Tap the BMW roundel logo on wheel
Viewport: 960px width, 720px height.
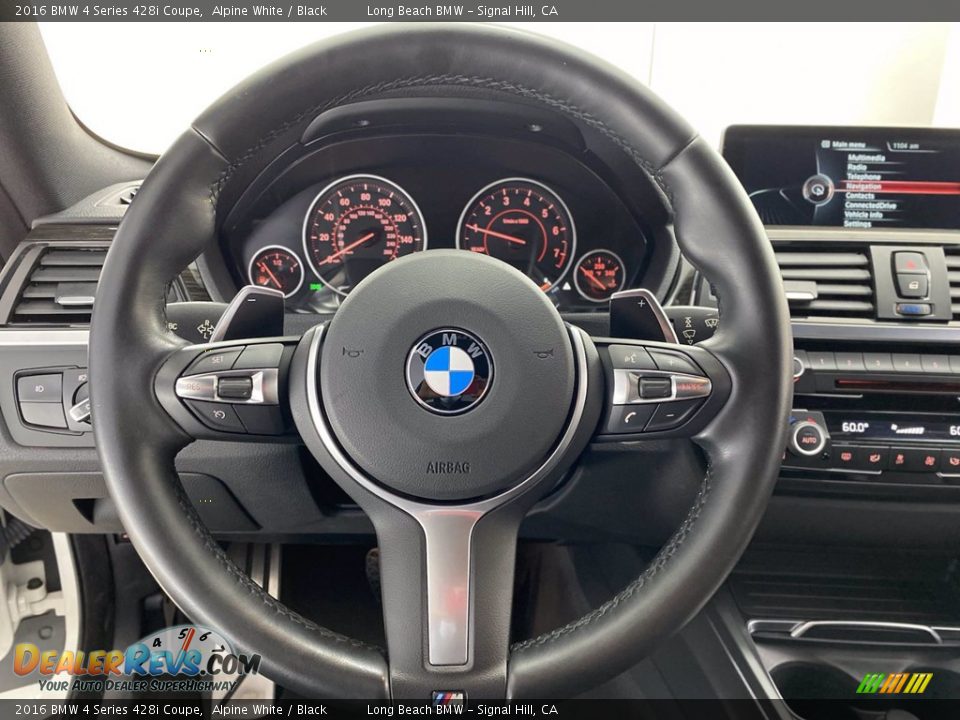pos(449,371)
